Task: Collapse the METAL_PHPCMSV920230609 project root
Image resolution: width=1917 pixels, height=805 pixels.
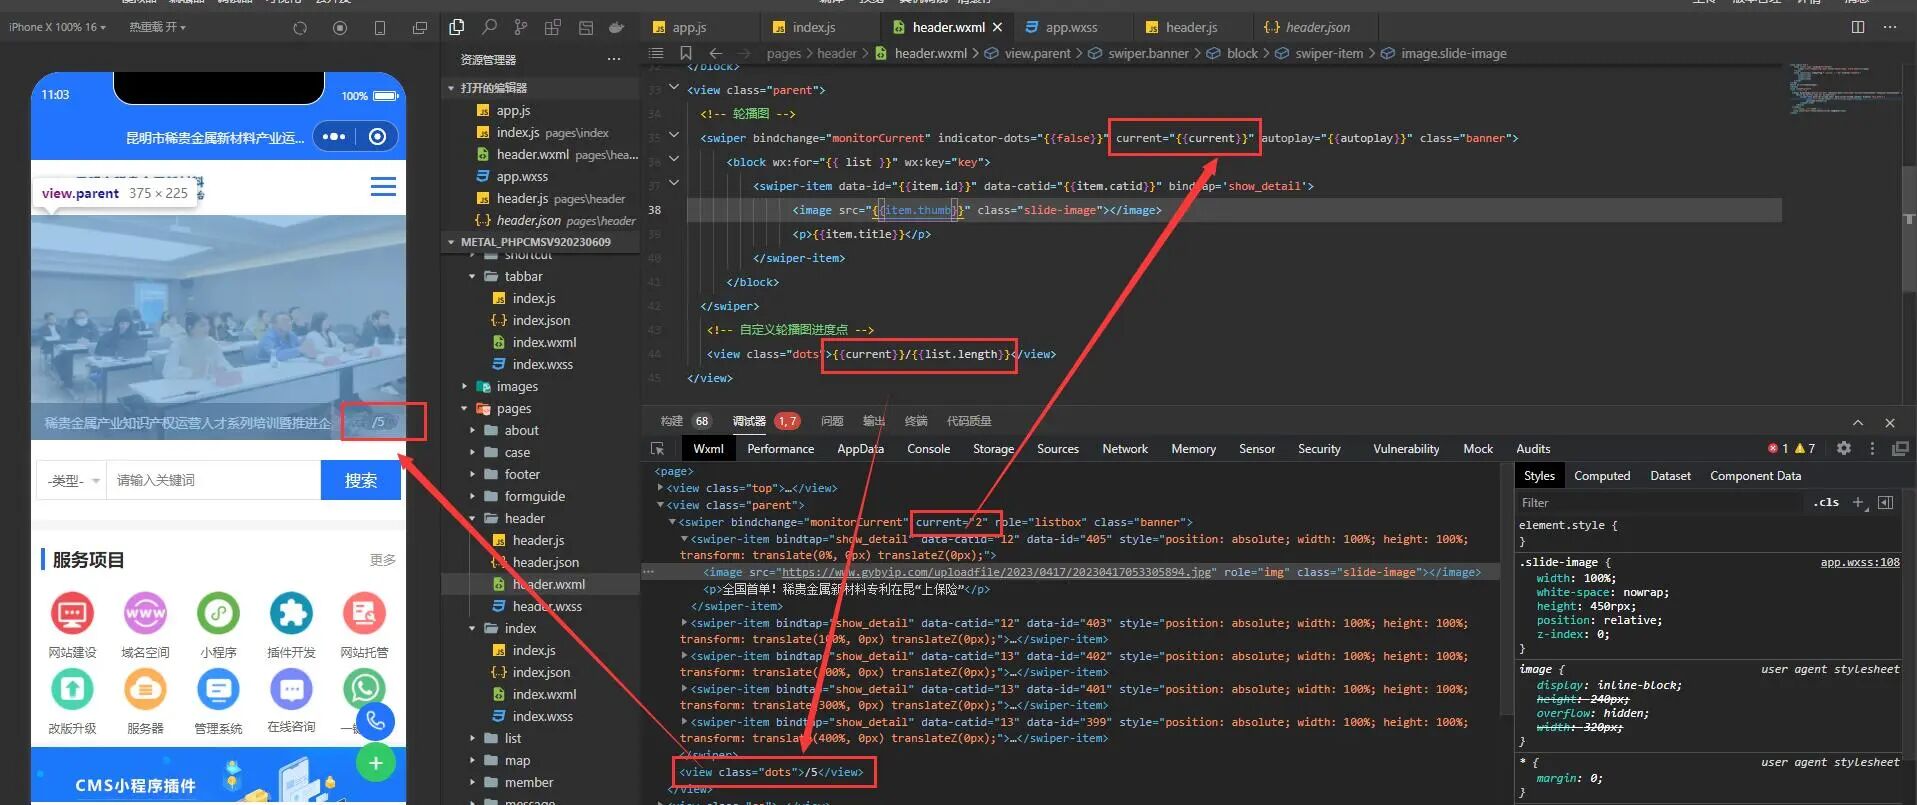Action: tap(451, 242)
